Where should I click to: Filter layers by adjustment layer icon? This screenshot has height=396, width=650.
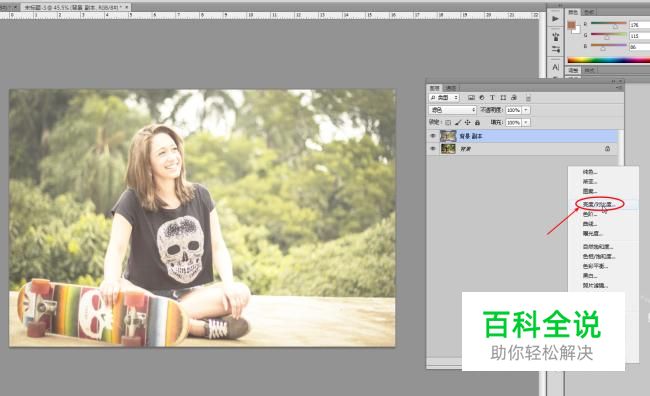482,98
